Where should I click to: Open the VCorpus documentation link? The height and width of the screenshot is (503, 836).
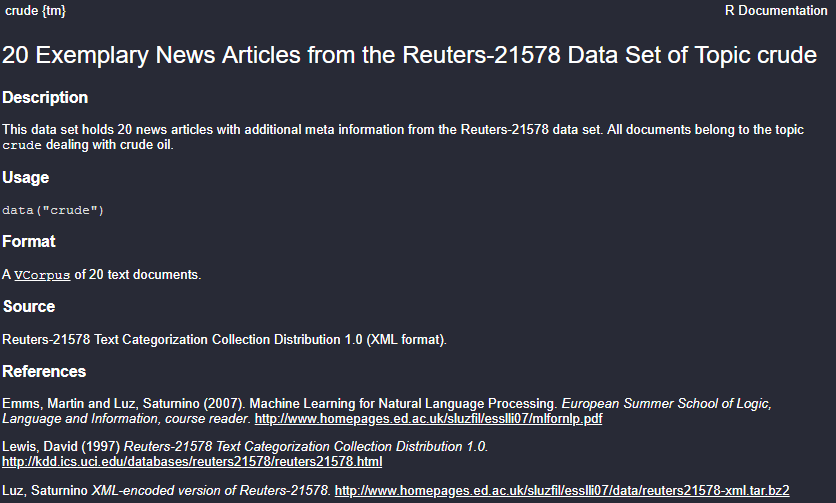pos(42,275)
